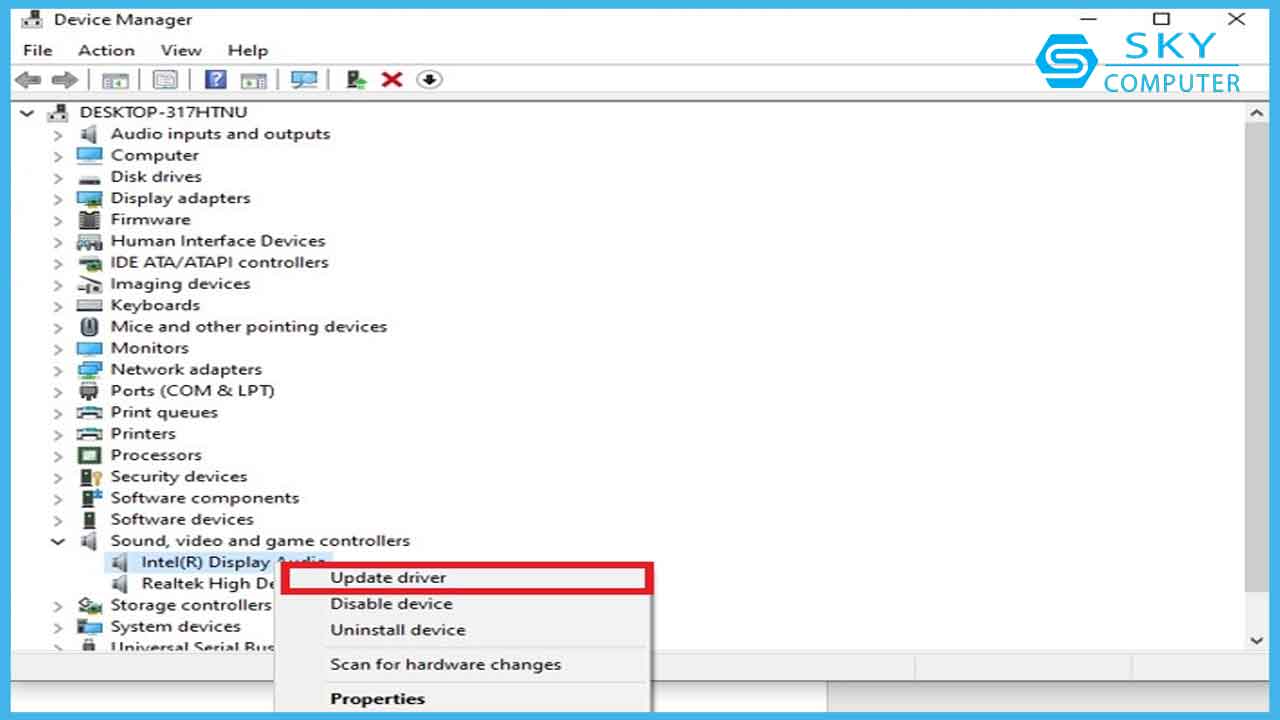The image size is (1280, 720).
Task: Click Scan for hardware changes menu entry
Action: [445, 664]
